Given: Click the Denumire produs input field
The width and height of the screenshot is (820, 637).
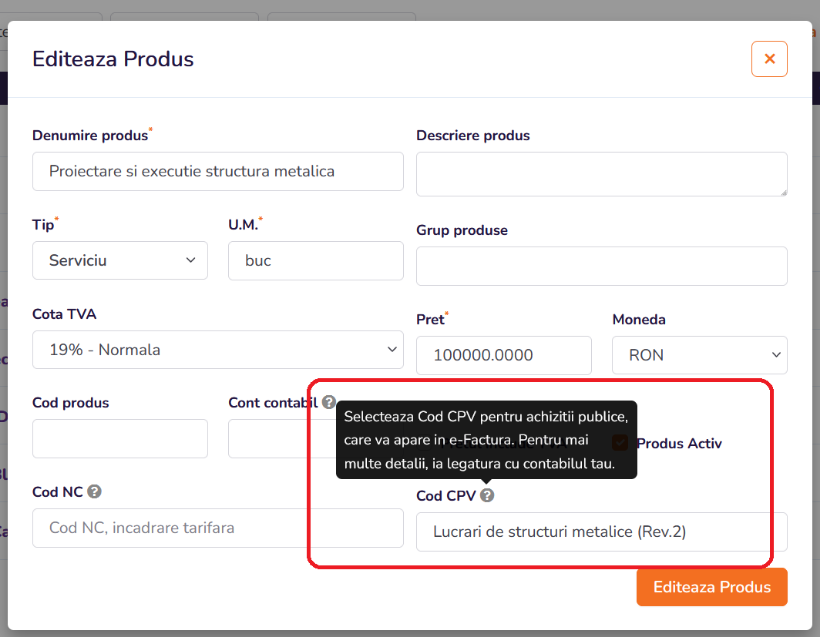Looking at the screenshot, I should tap(218, 172).
